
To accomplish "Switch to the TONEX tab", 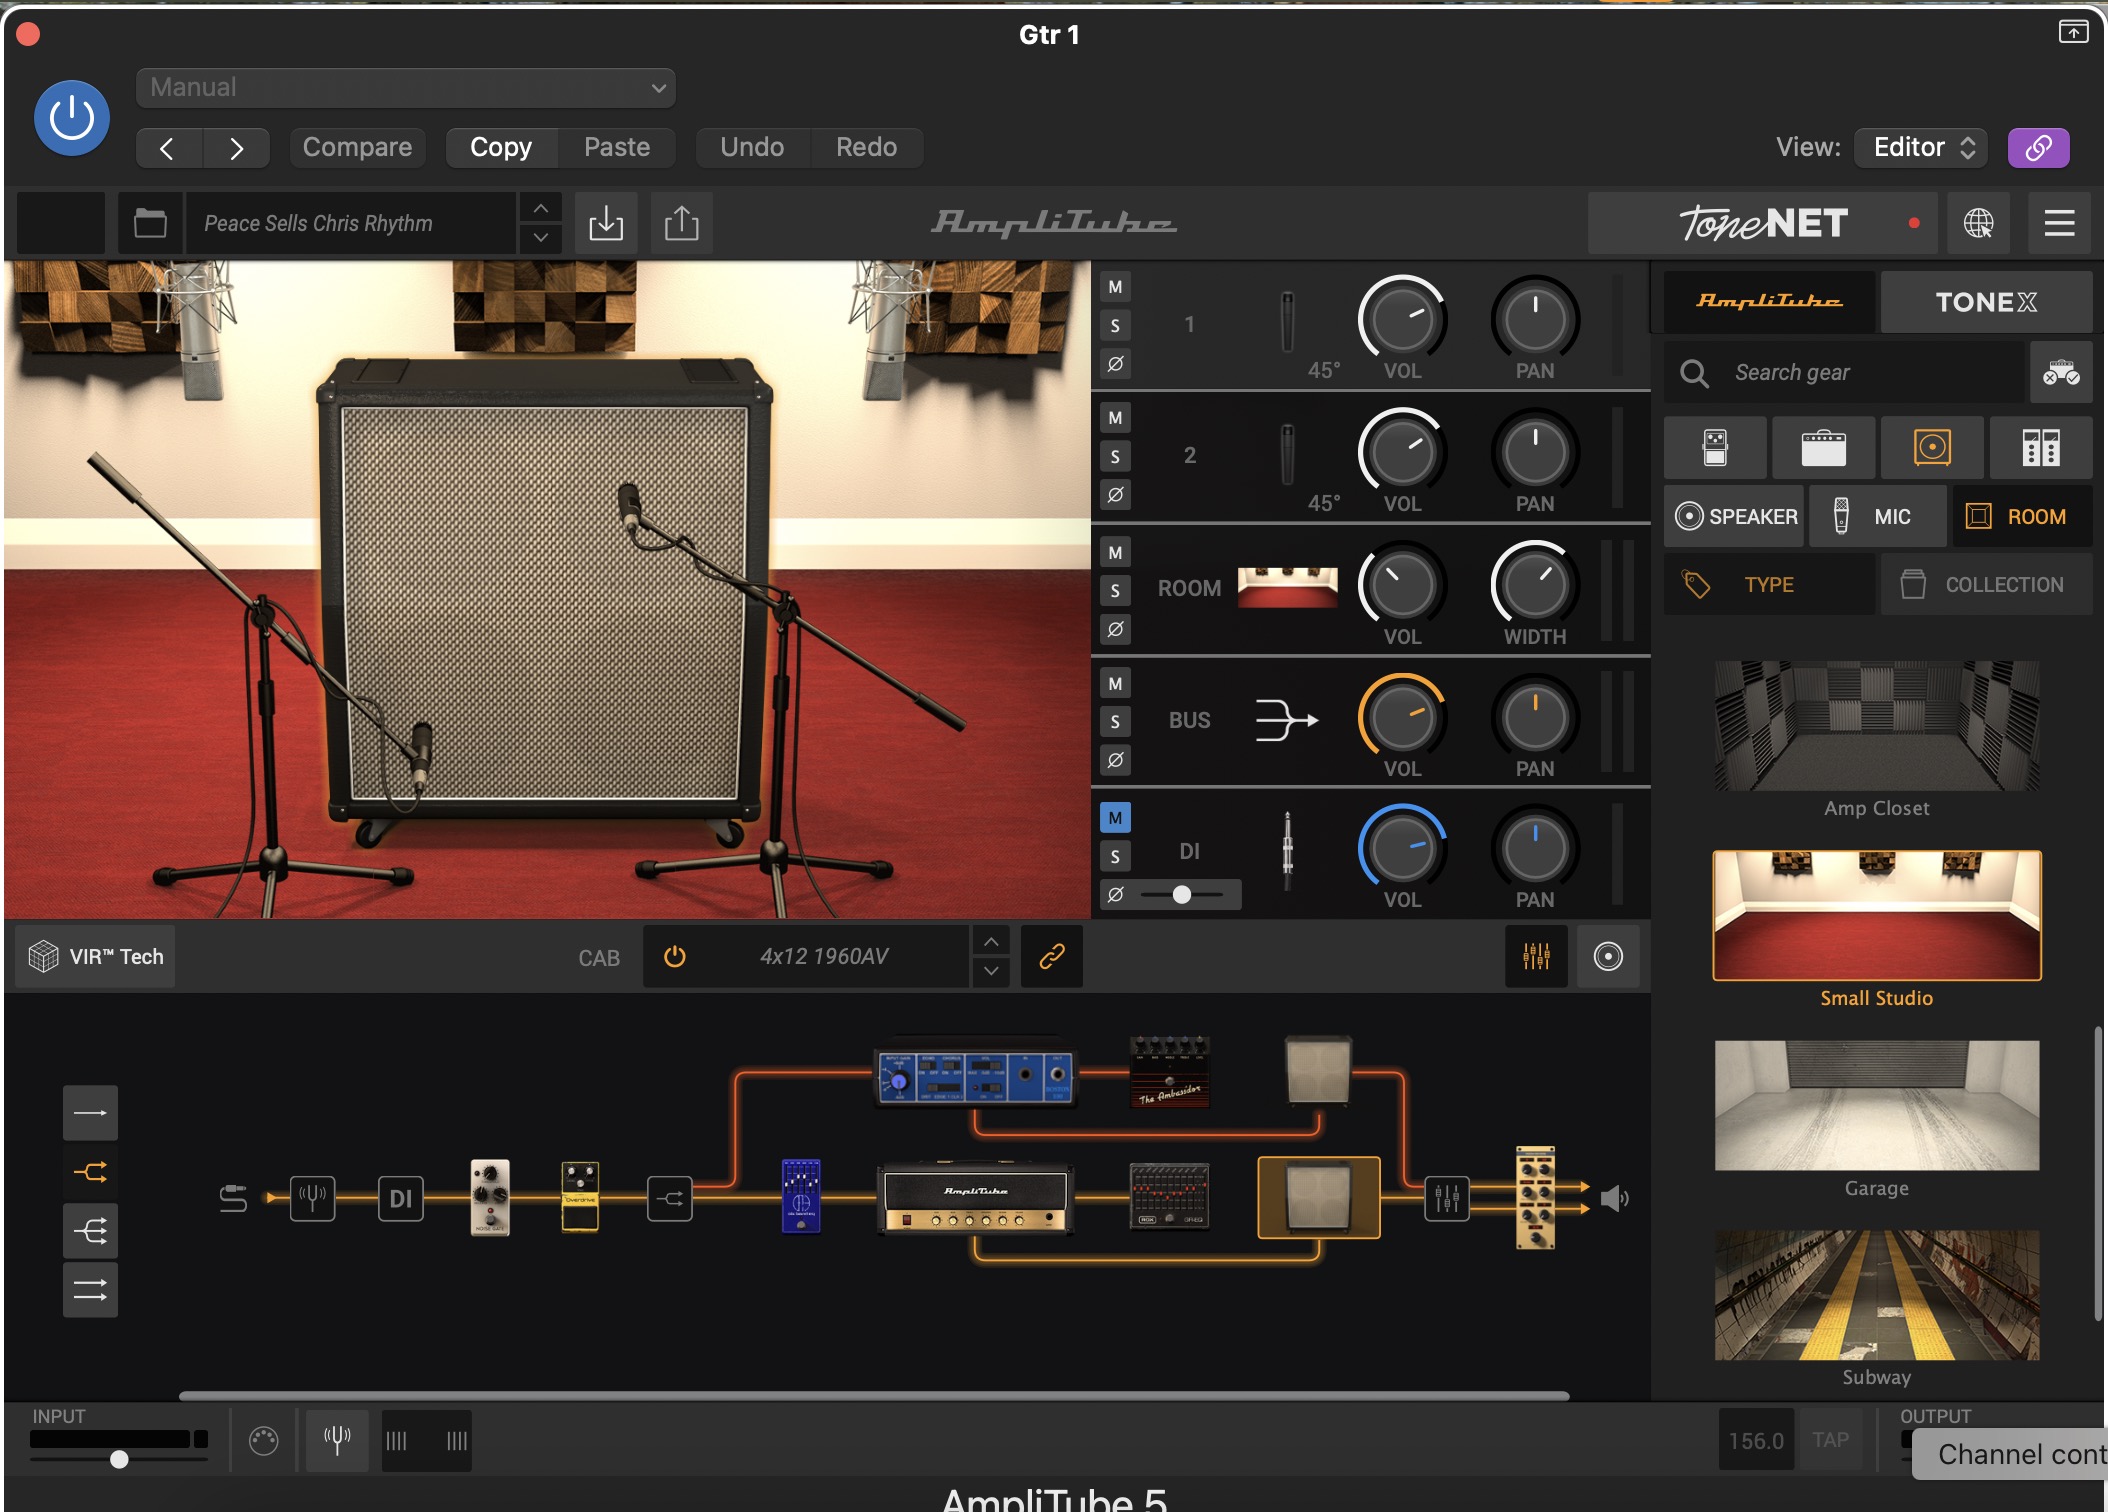I will click(1986, 301).
